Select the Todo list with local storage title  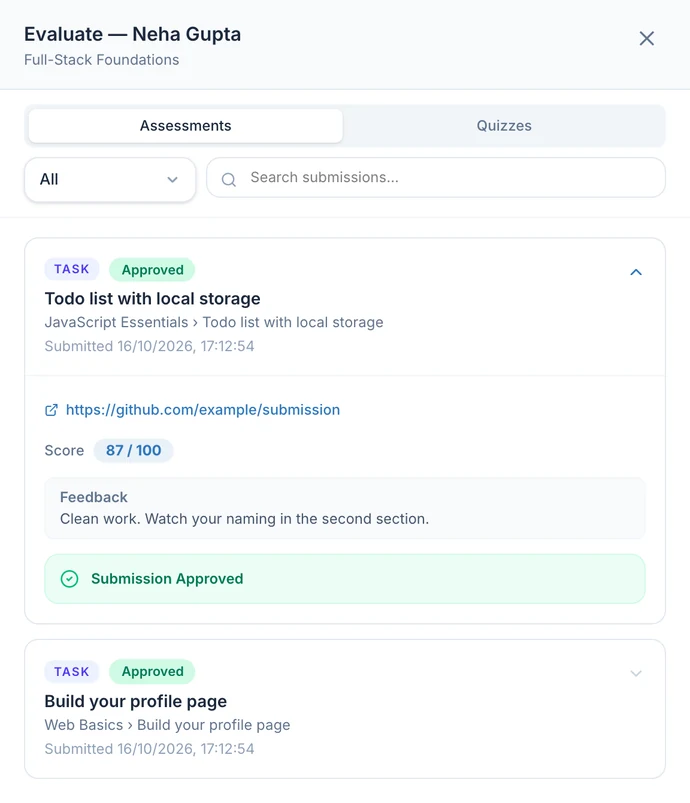pyautogui.click(x=152, y=299)
